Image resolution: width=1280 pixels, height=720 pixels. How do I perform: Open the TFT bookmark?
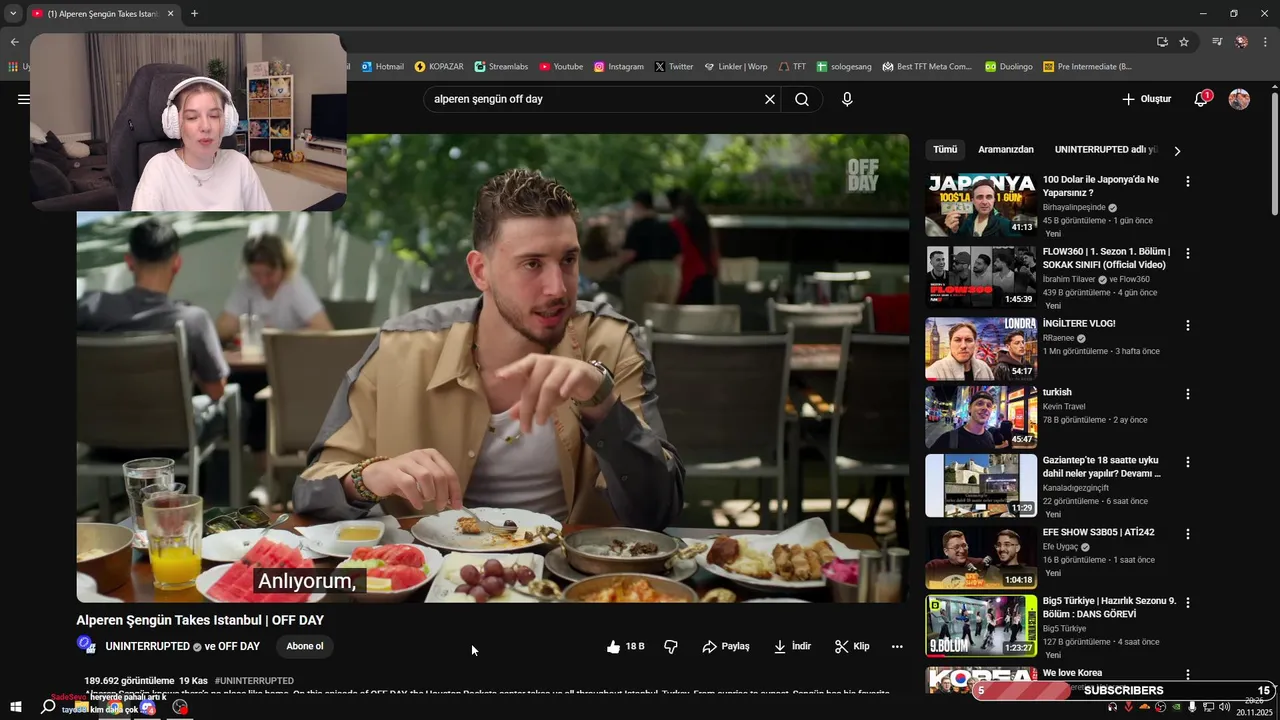click(792, 67)
